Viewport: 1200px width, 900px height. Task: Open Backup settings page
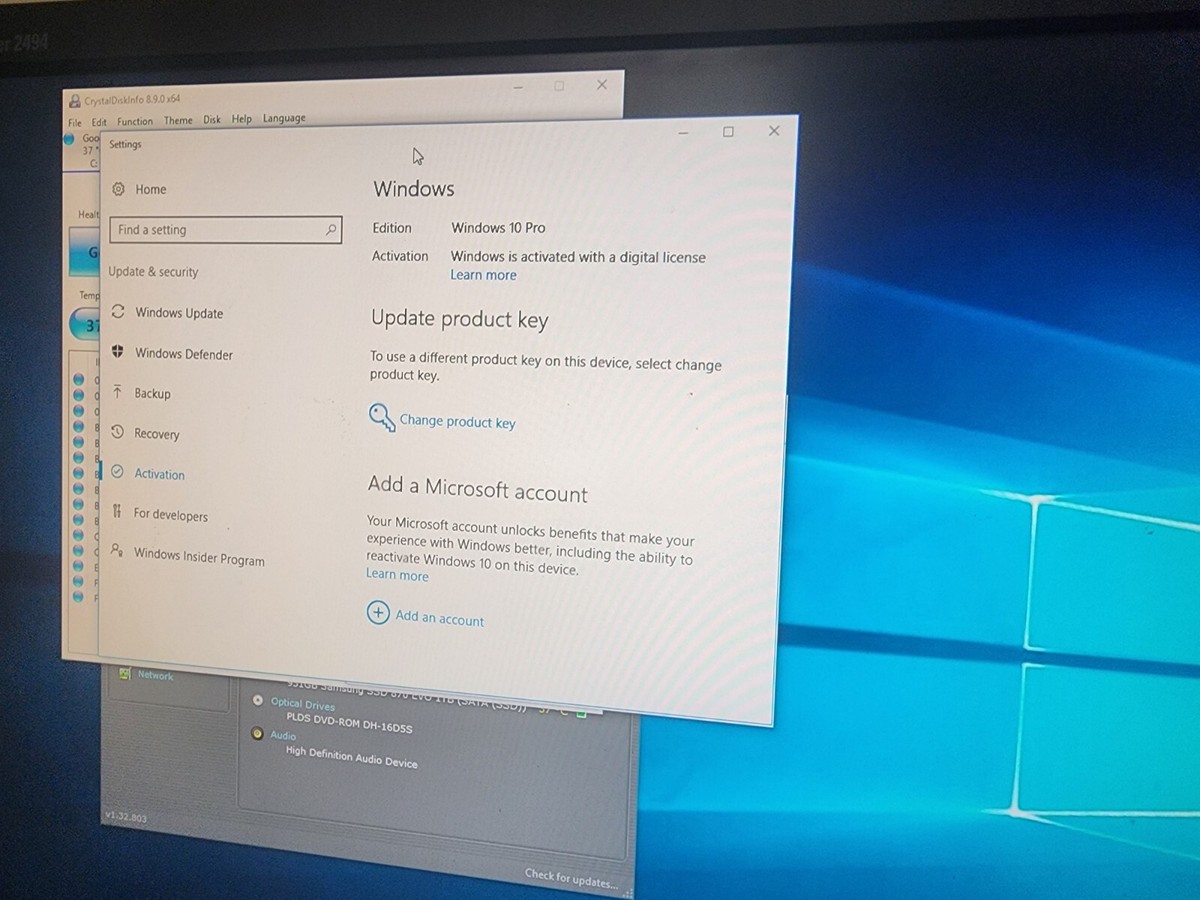(x=153, y=394)
